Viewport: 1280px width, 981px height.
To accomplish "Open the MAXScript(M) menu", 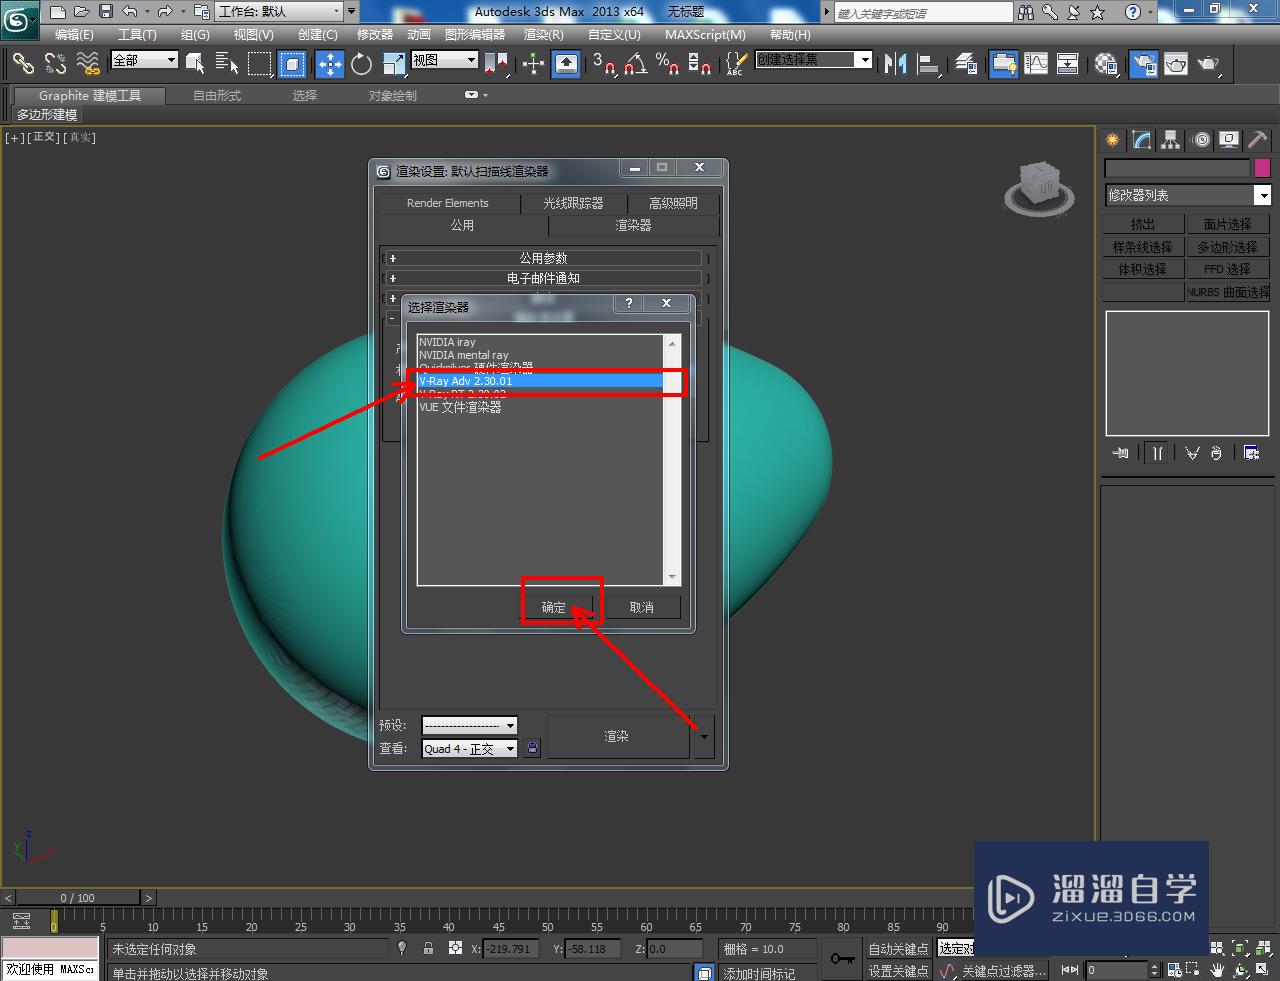I will [705, 34].
